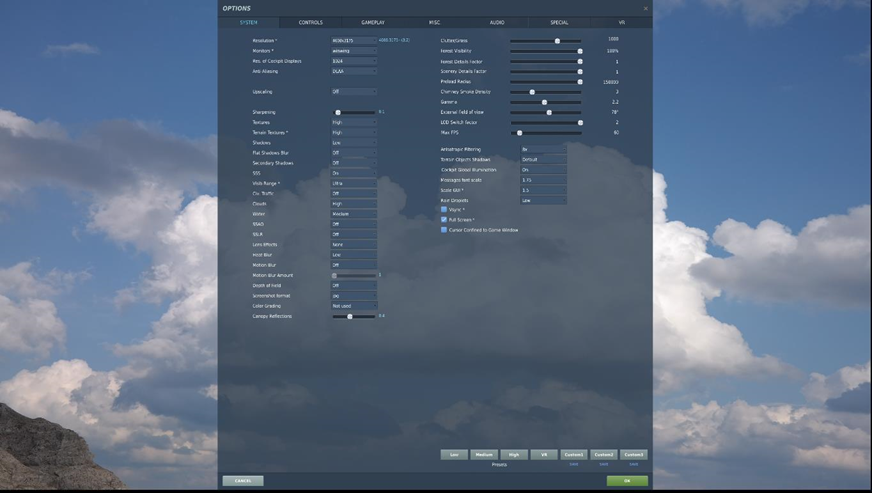
Task: Click SAVE link under Custom1
Action: pos(574,464)
